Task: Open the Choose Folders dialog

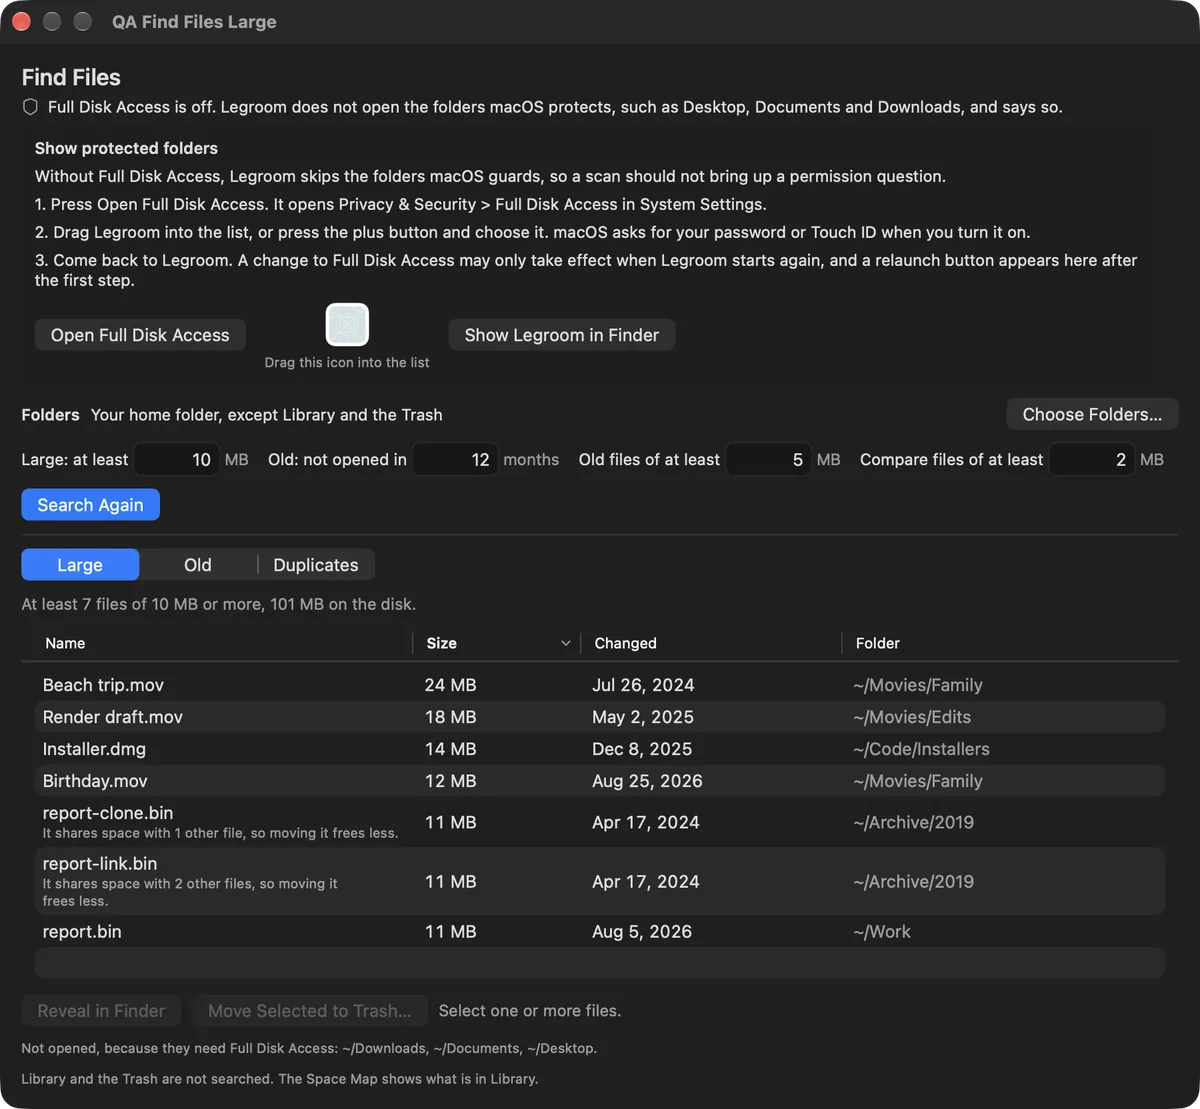Action: click(1092, 414)
